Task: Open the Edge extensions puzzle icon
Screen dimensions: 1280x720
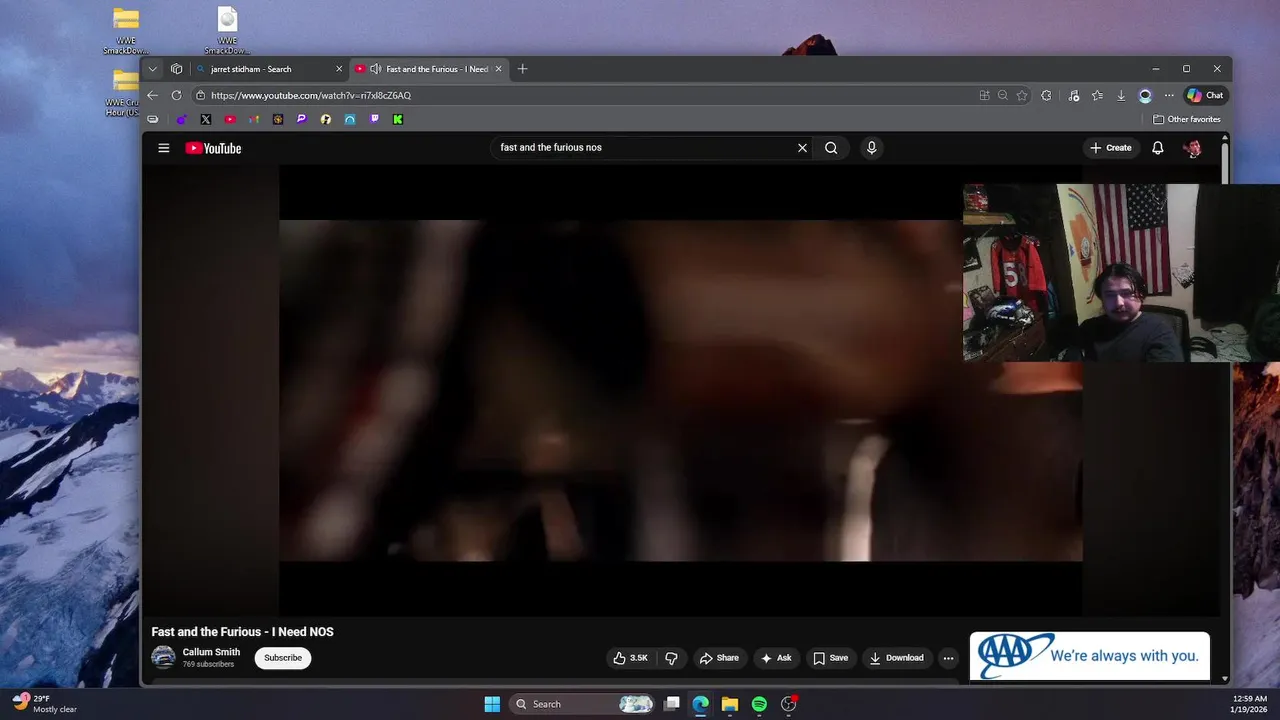Action: [1046, 95]
